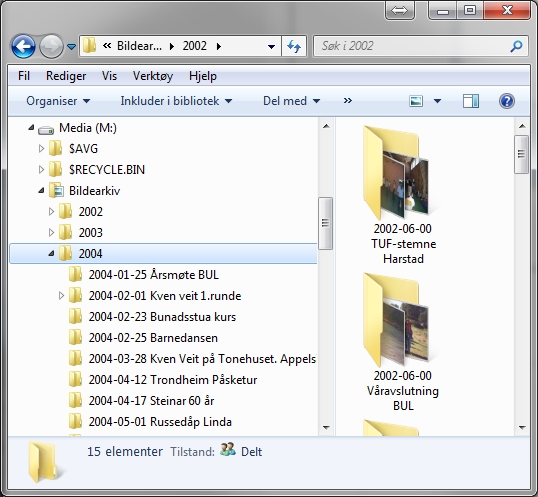The width and height of the screenshot is (538, 497).
Task: Select the Media (M:) drive icon
Action: (x=46, y=129)
